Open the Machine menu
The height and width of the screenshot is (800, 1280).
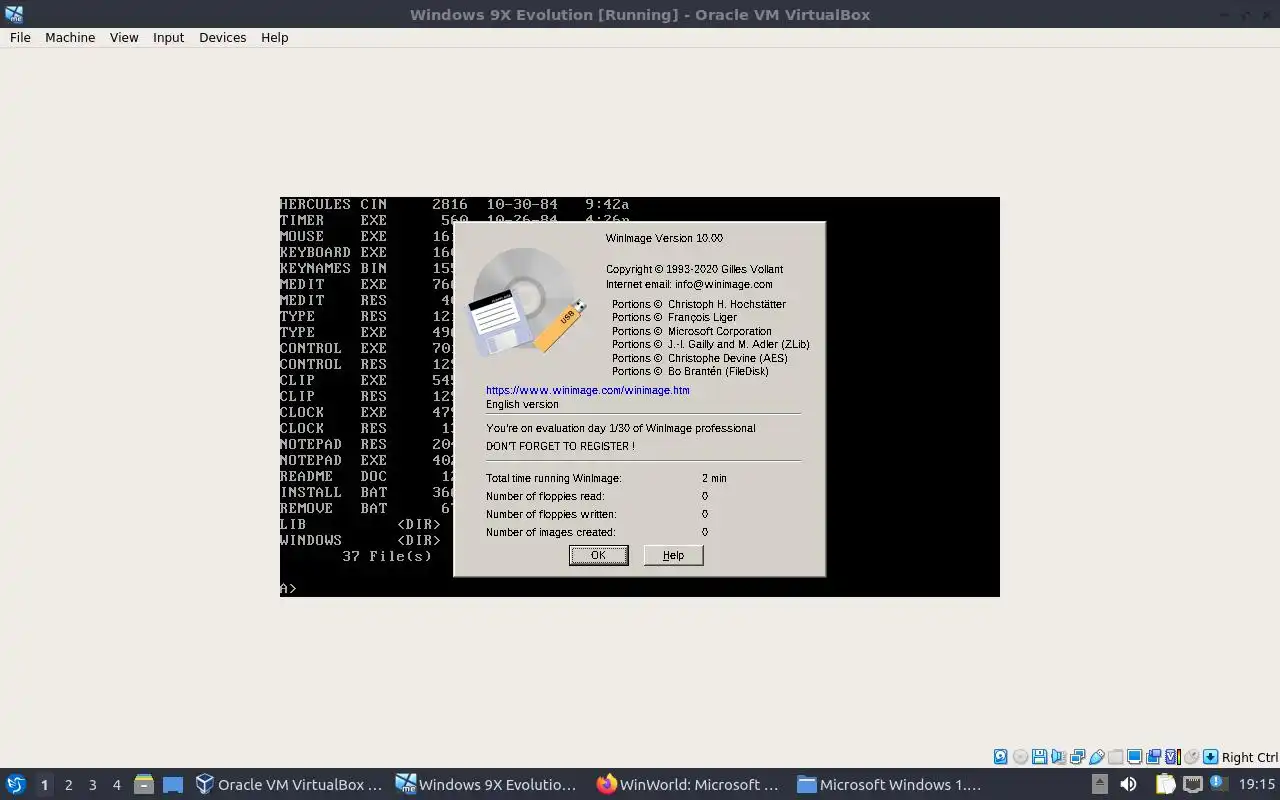[x=70, y=37]
